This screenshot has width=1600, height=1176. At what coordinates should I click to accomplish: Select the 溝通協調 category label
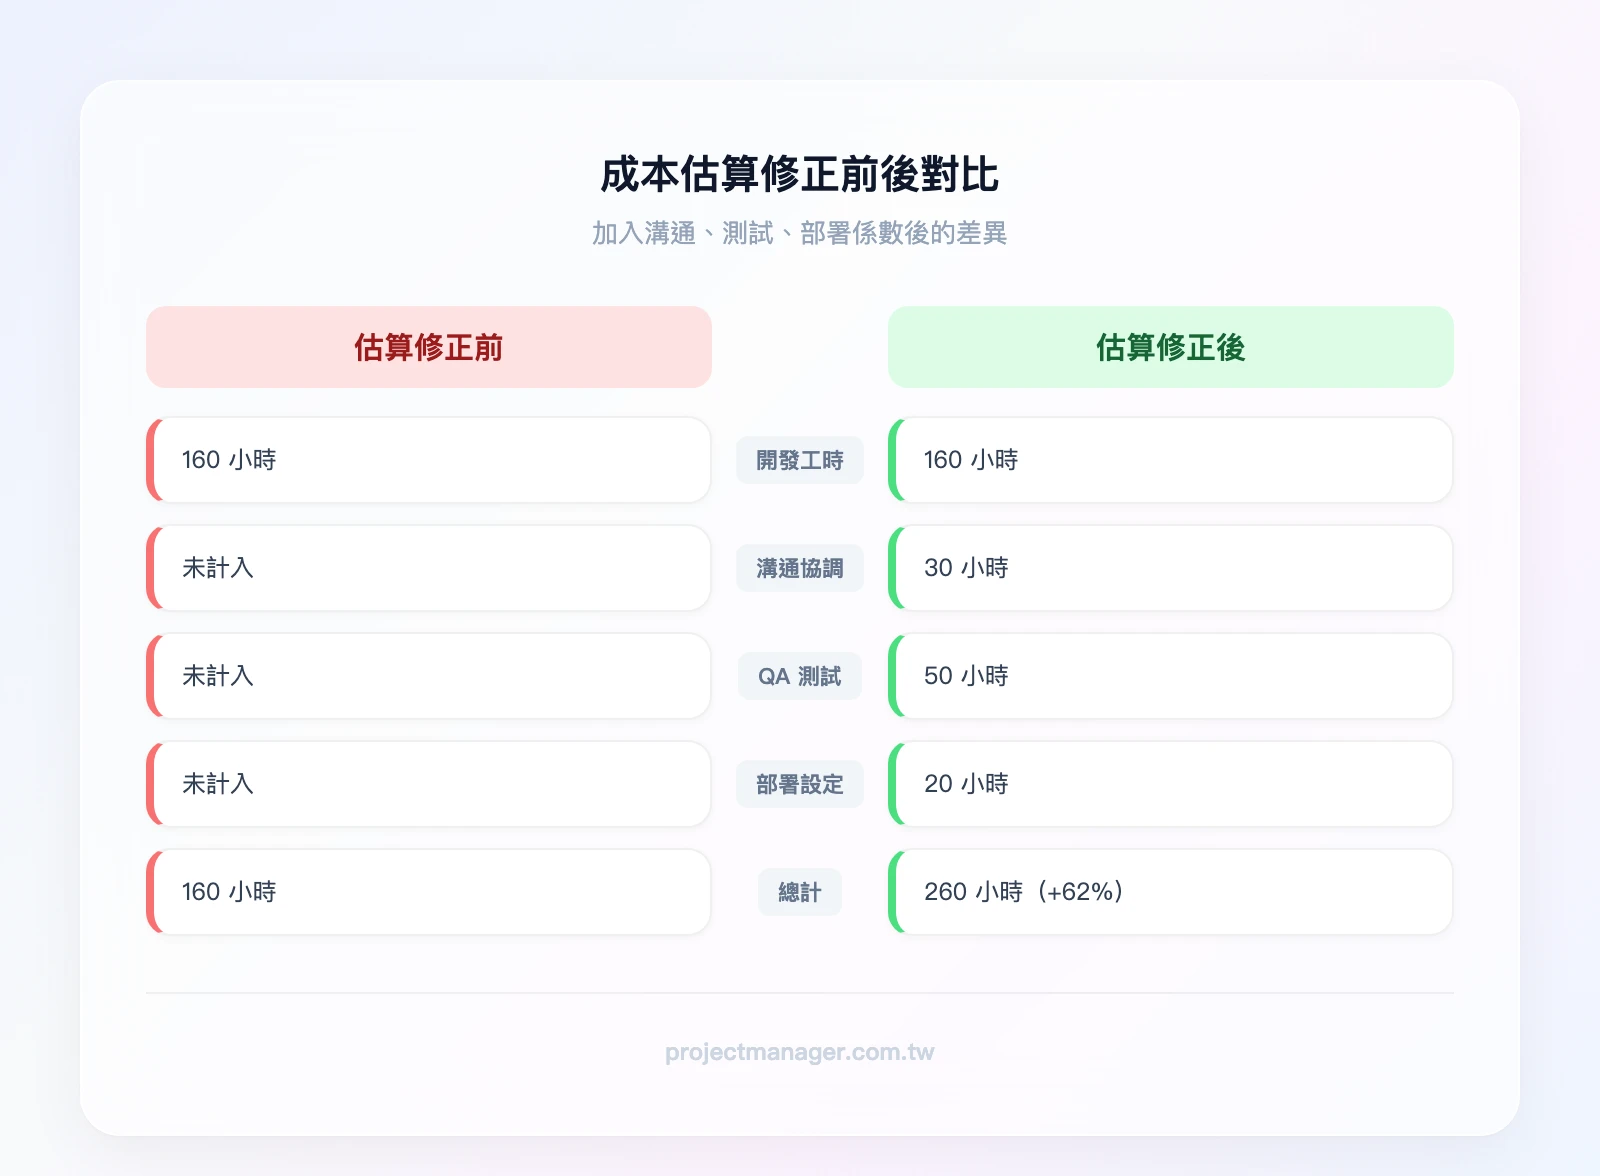799,568
